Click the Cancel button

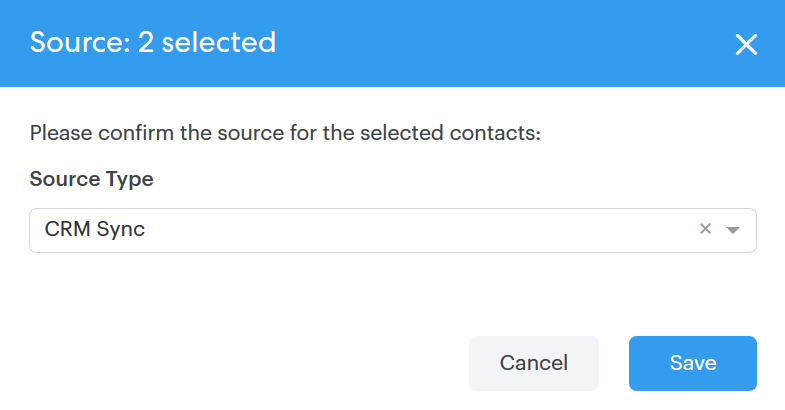[533, 363]
